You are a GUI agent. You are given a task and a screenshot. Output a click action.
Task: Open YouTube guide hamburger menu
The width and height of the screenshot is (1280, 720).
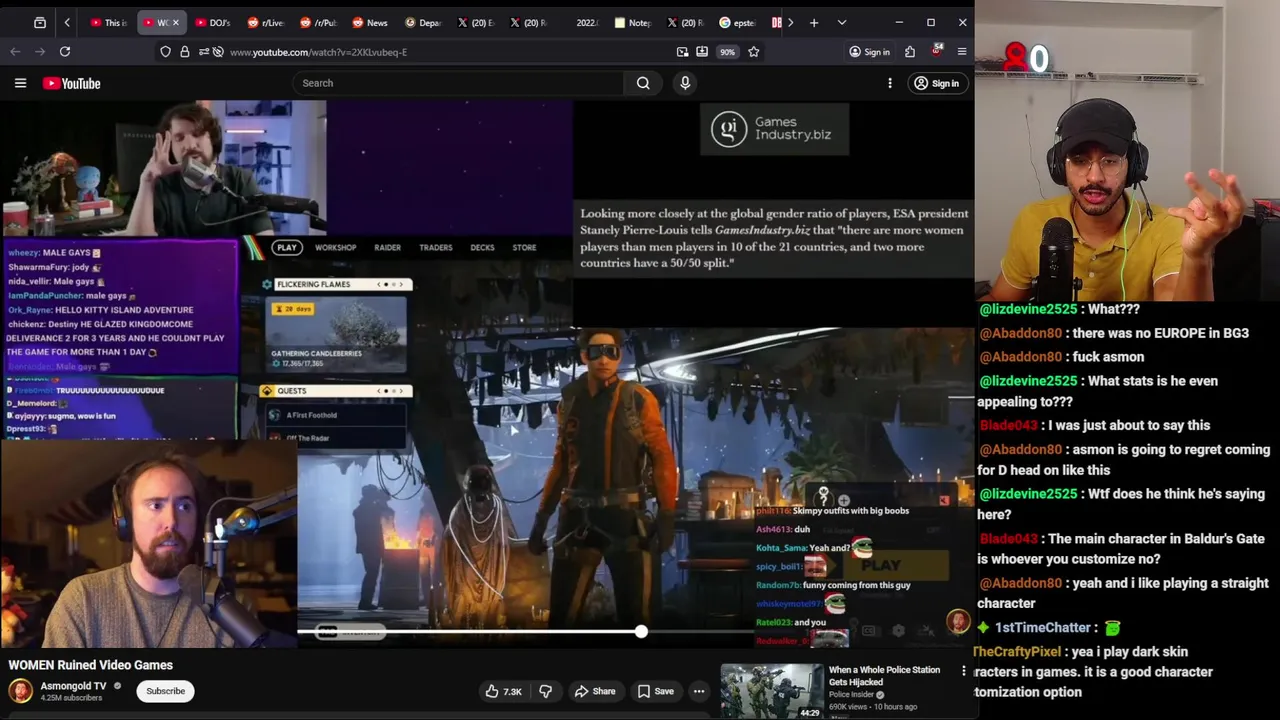20,83
